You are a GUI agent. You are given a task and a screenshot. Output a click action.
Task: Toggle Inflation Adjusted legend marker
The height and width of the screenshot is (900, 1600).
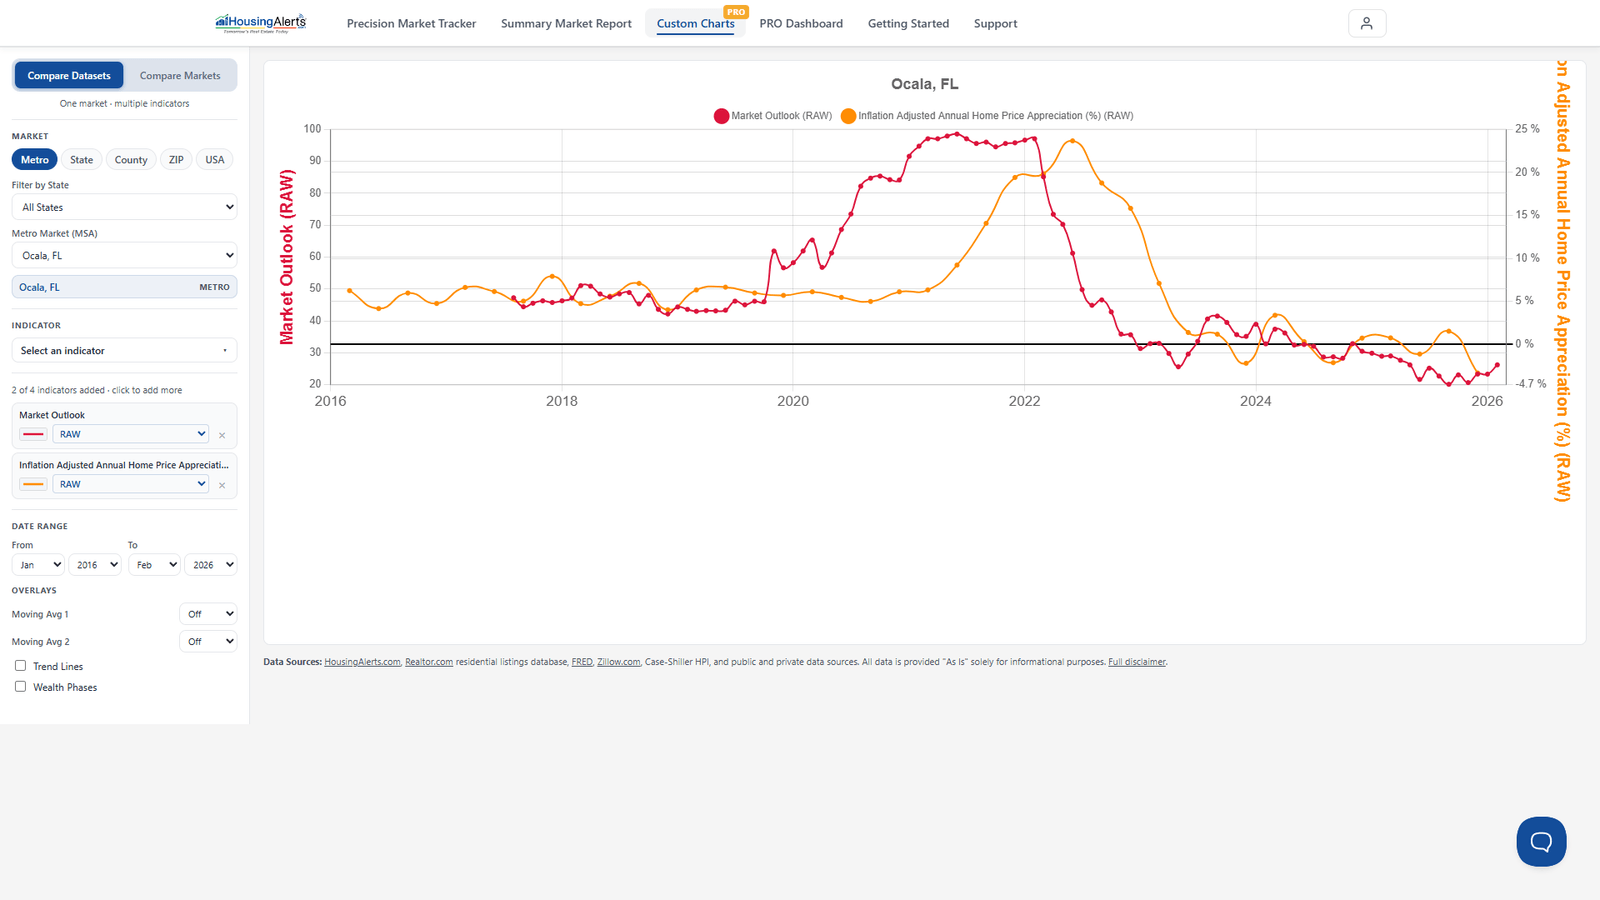pyautogui.click(x=848, y=116)
